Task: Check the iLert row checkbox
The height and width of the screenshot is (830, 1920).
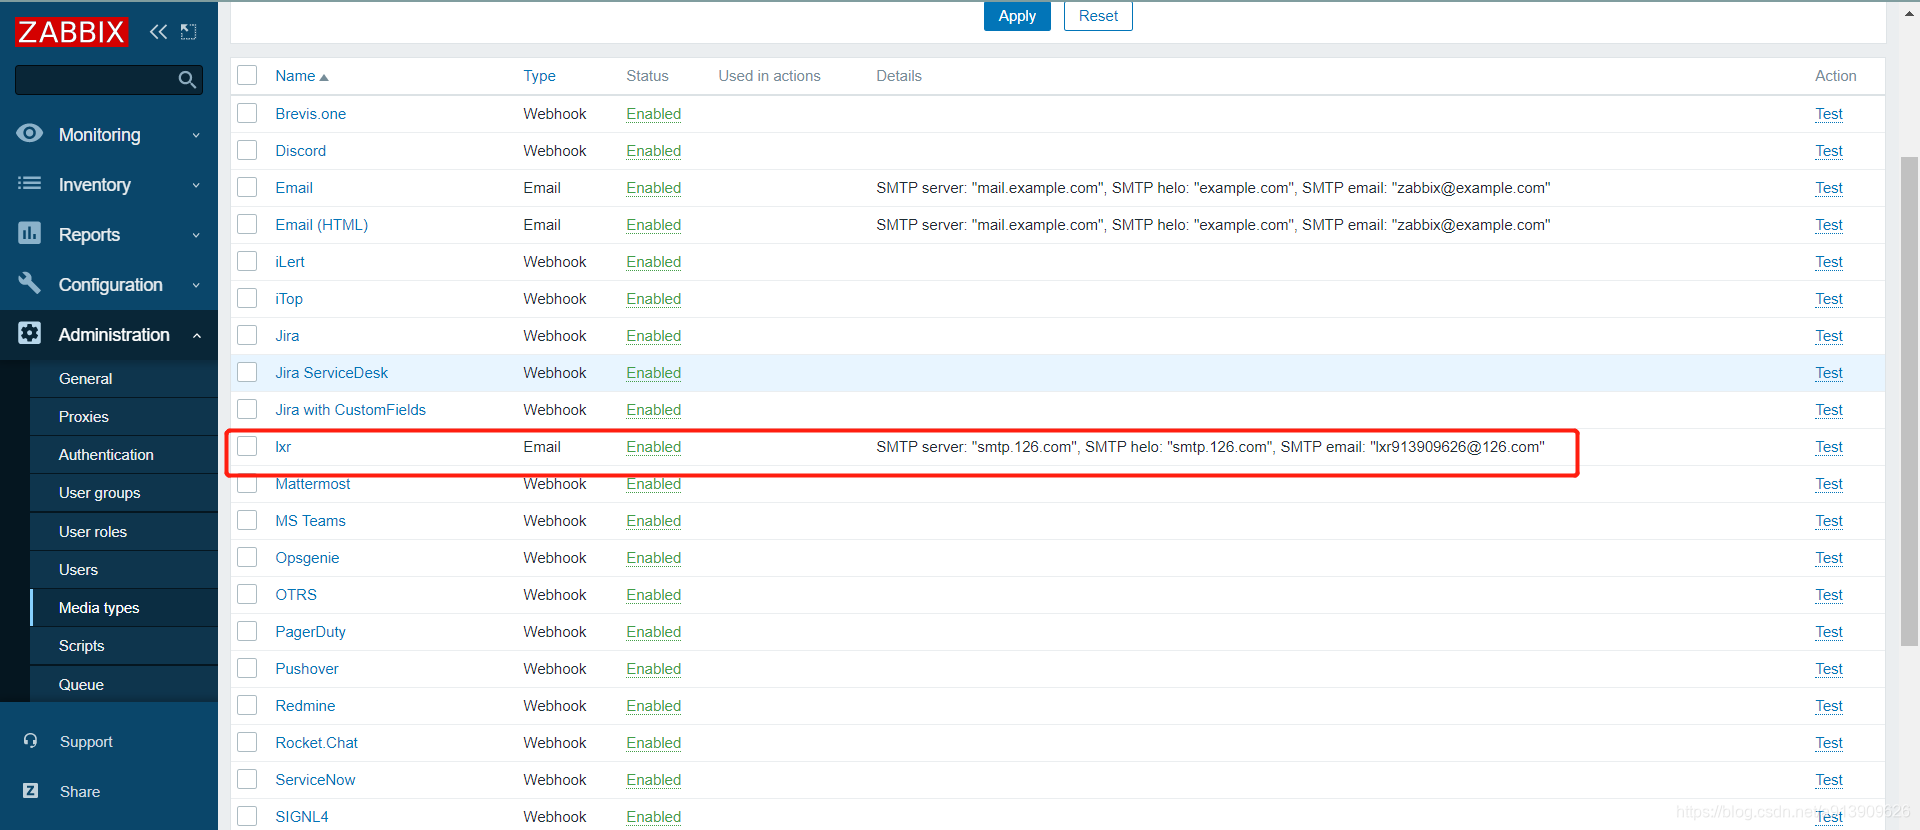Action: point(247,261)
